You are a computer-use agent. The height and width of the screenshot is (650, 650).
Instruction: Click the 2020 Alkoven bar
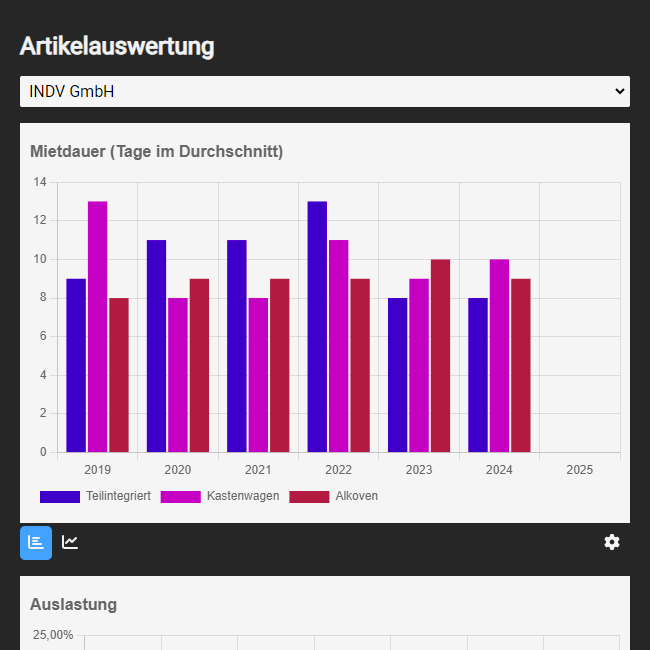click(199, 366)
